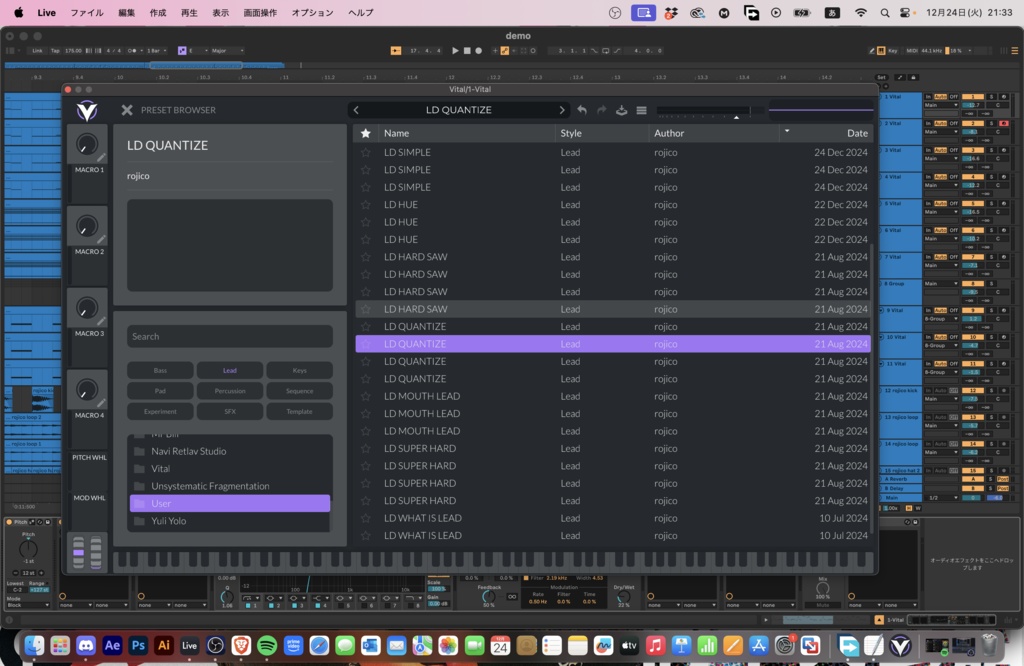Star the first LD MOUTH LEAD preset
The image size is (1024, 666).
click(x=366, y=396)
